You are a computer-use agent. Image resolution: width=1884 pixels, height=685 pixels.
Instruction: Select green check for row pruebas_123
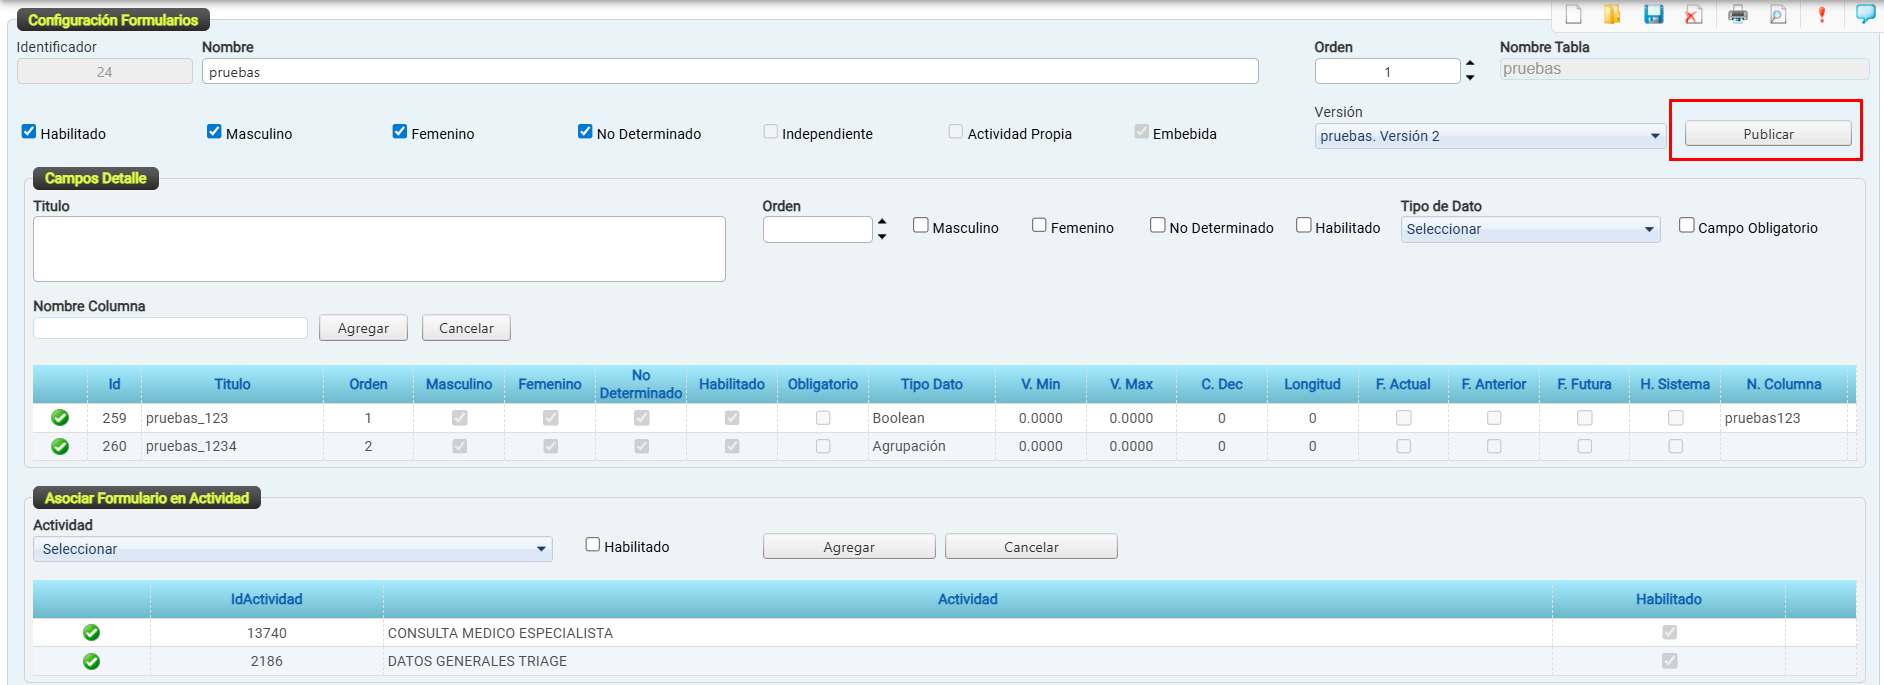click(60, 418)
